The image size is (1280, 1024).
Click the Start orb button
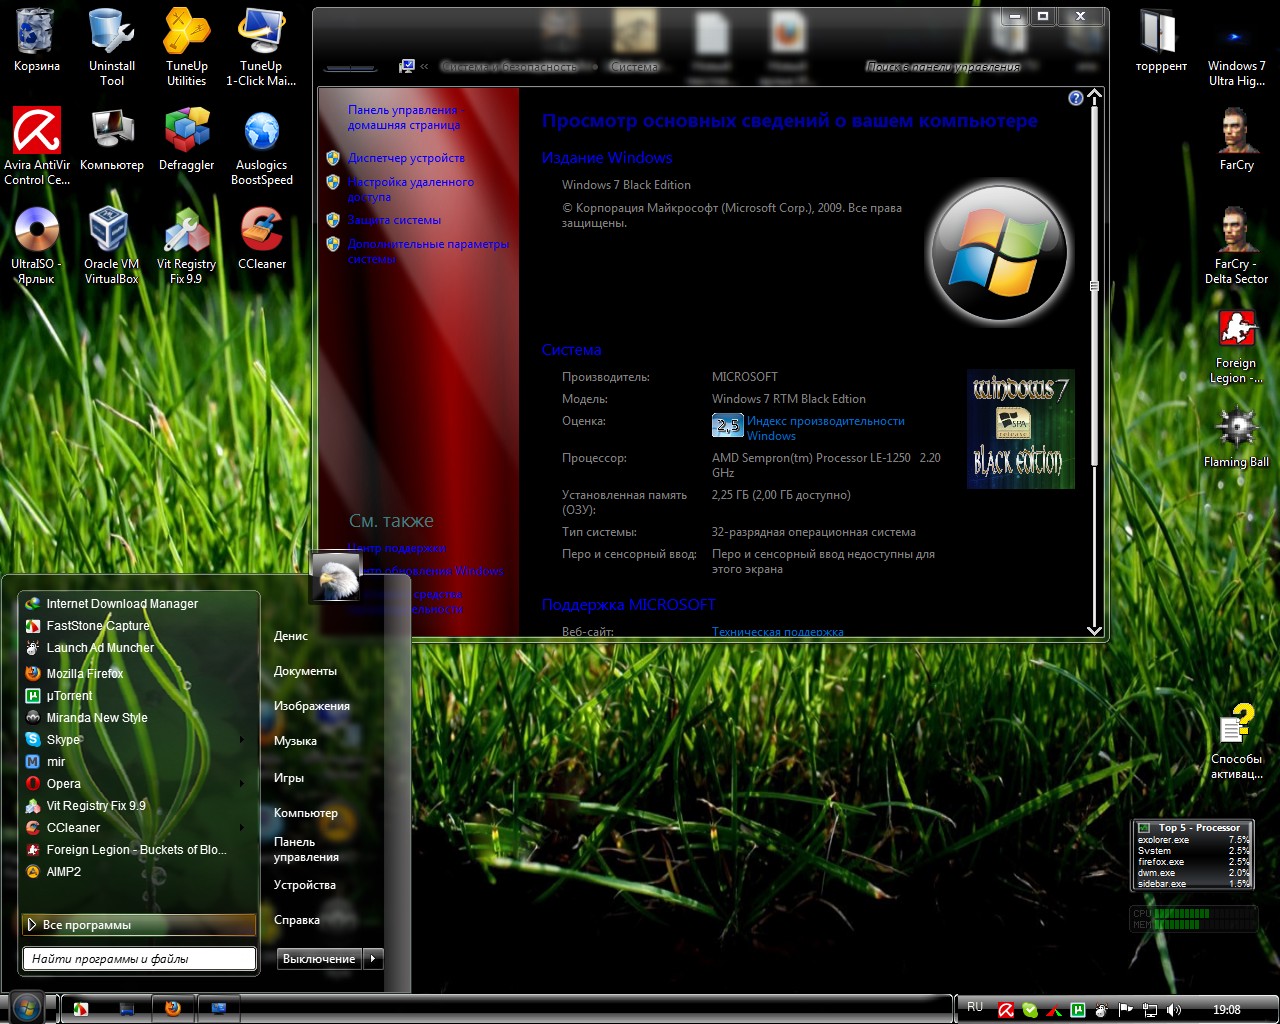(x=27, y=1007)
